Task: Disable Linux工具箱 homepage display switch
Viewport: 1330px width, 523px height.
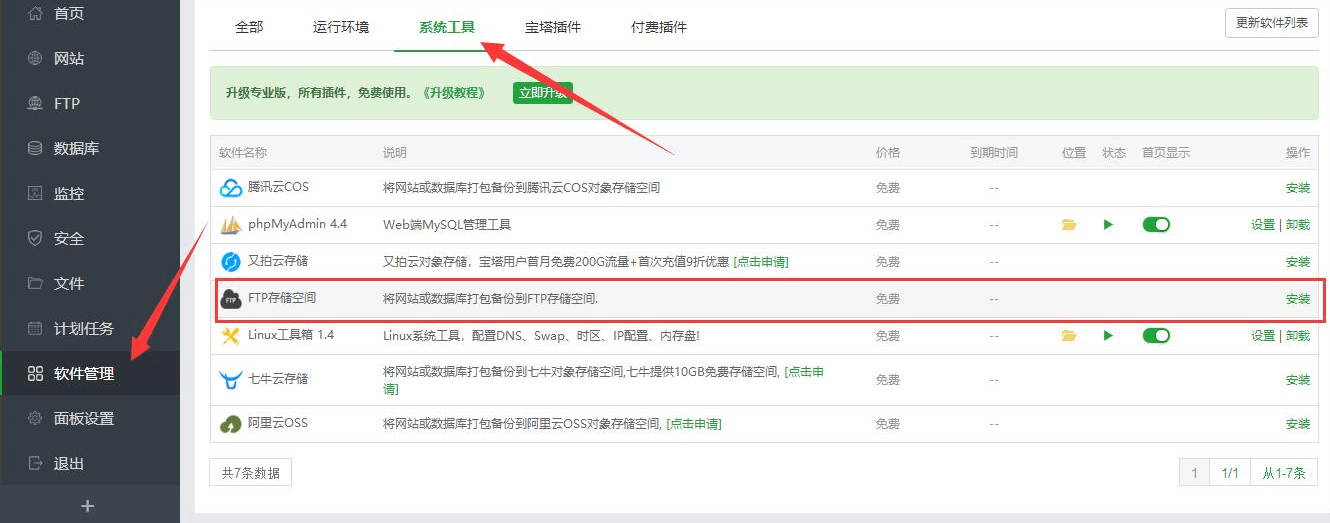Action: pyautogui.click(x=1156, y=336)
